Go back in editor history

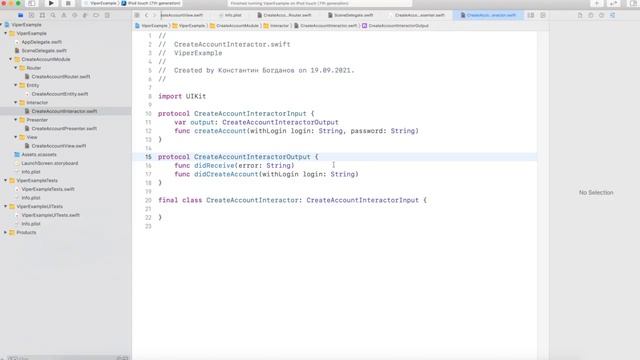click(x=147, y=15)
